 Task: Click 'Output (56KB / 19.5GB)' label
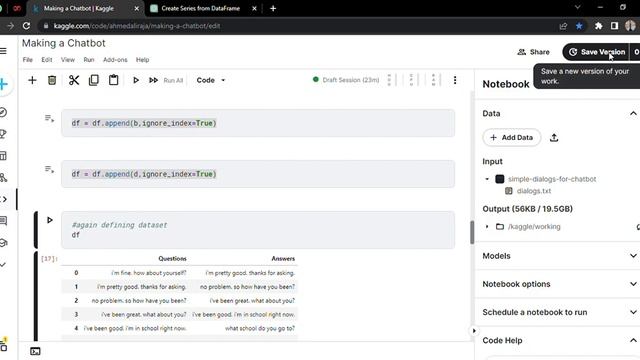527,209
